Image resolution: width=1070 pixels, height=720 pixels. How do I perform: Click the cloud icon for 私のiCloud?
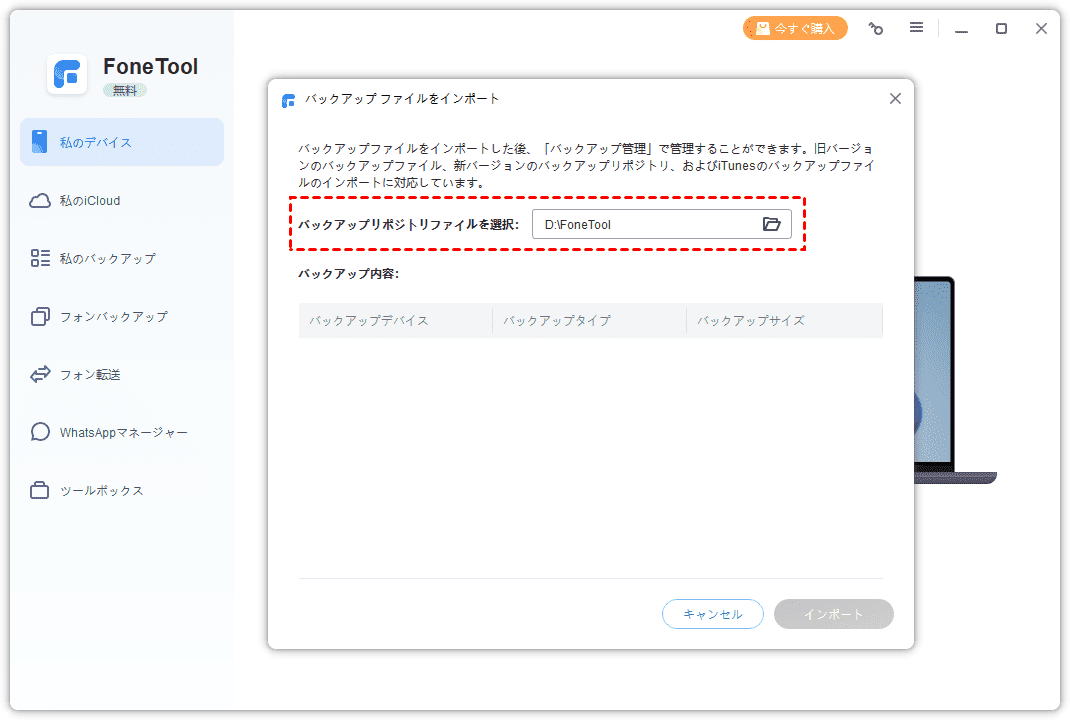coord(40,201)
